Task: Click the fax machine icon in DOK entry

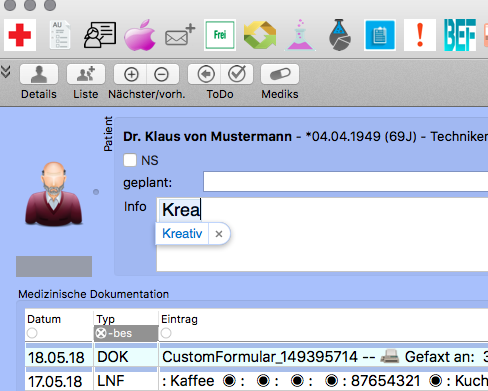Action: pyautogui.click(x=390, y=357)
